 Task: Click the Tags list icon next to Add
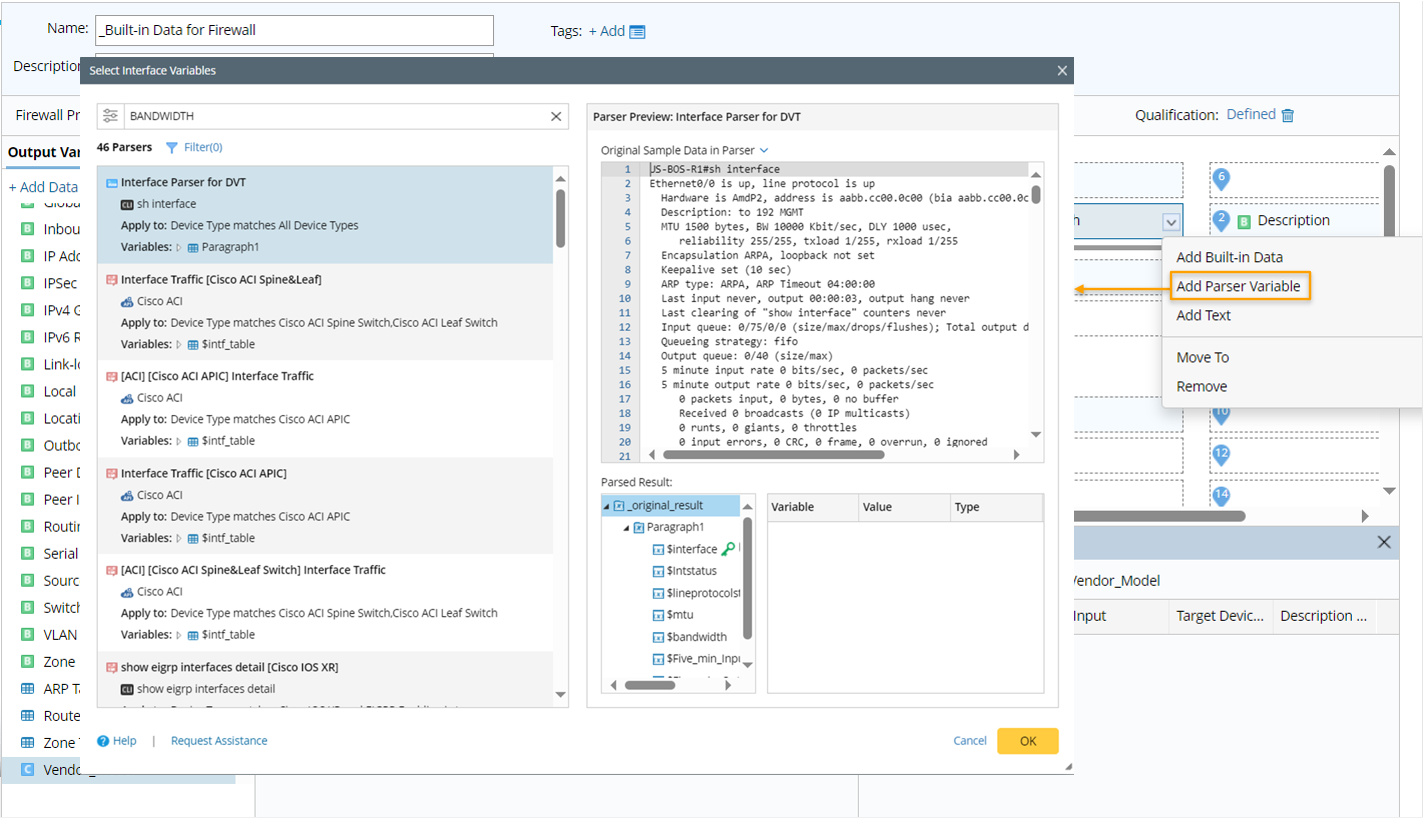pyautogui.click(x=637, y=31)
